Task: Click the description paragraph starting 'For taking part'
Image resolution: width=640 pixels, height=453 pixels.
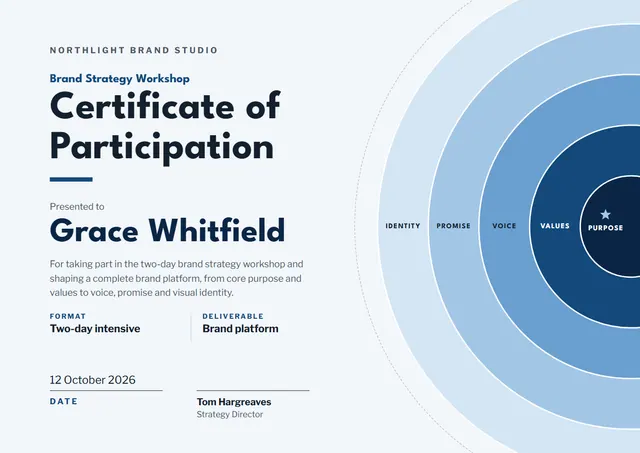Action: click(176, 278)
